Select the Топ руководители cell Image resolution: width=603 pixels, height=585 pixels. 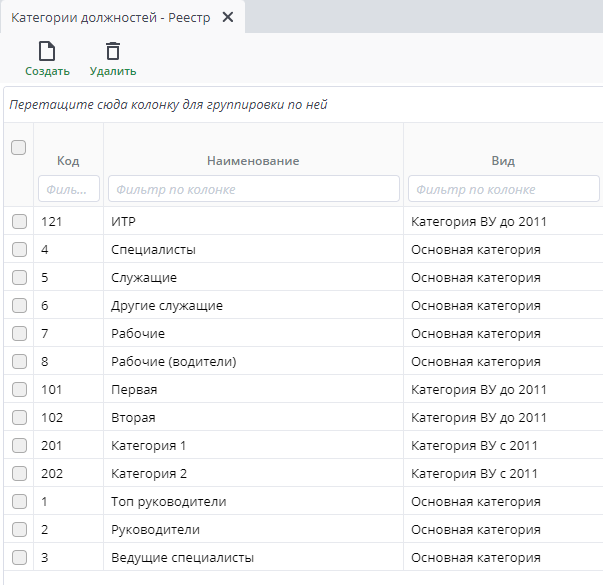point(253,502)
